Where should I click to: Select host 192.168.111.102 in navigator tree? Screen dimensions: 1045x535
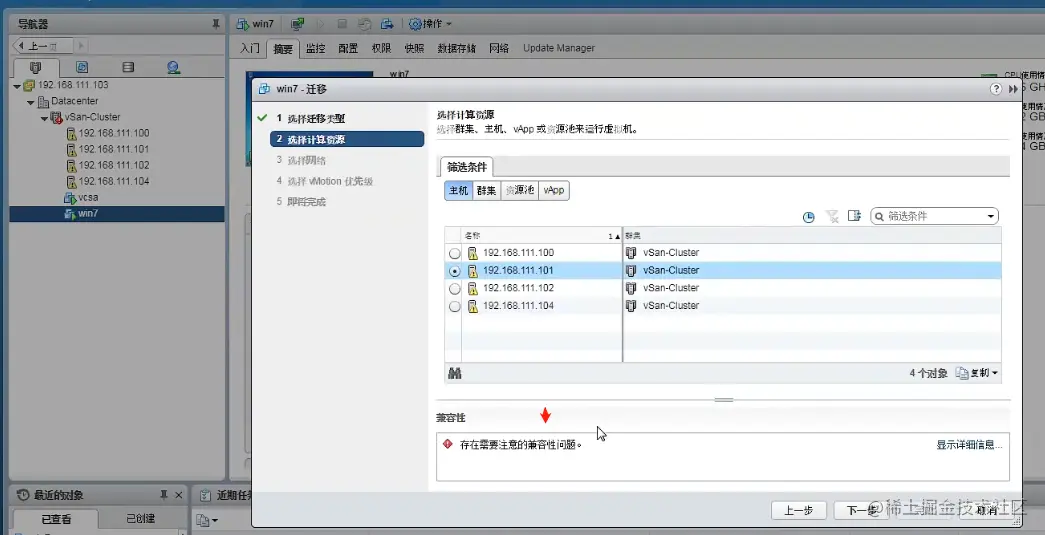tap(113, 165)
